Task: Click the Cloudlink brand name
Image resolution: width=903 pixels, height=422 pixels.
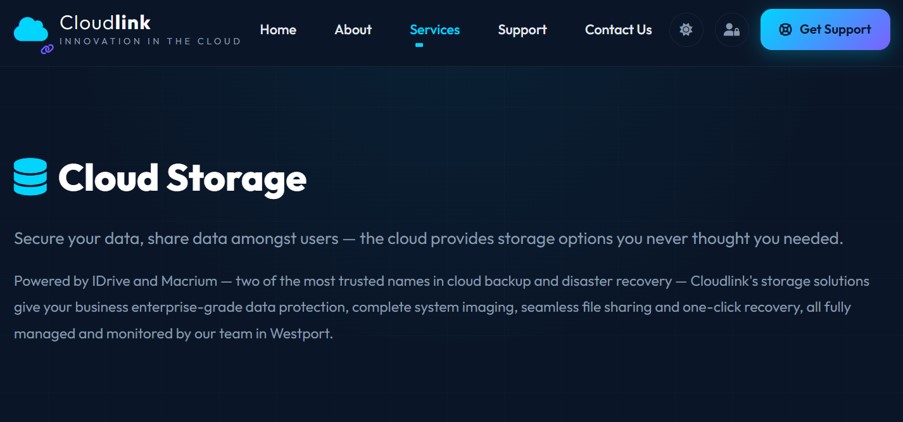Action: [105, 22]
